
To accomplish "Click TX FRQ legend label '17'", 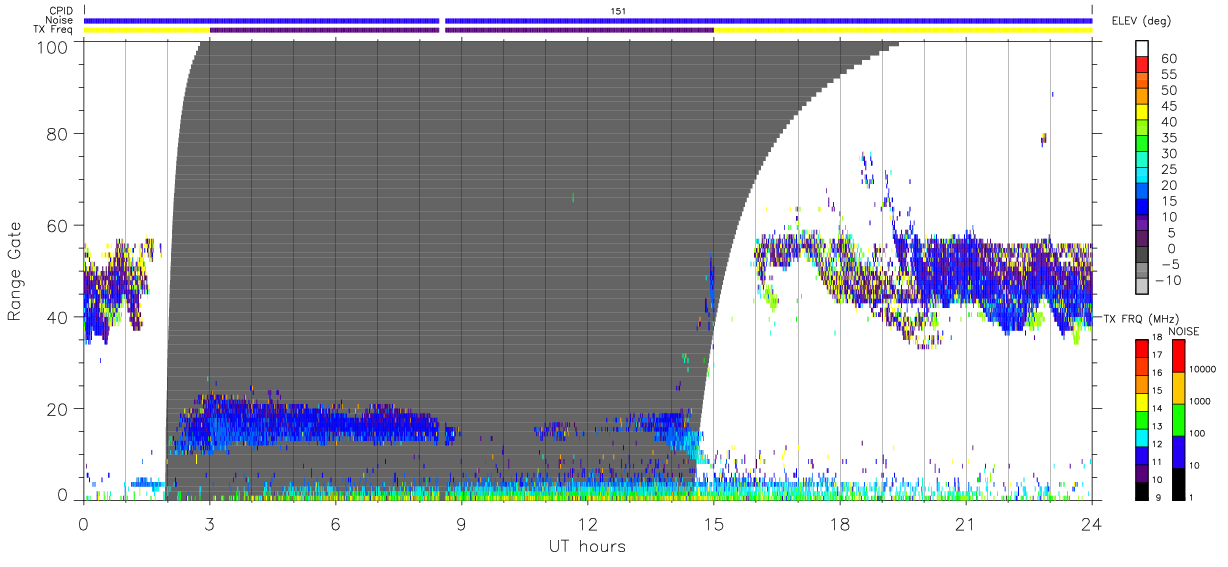I will tap(1157, 354).
